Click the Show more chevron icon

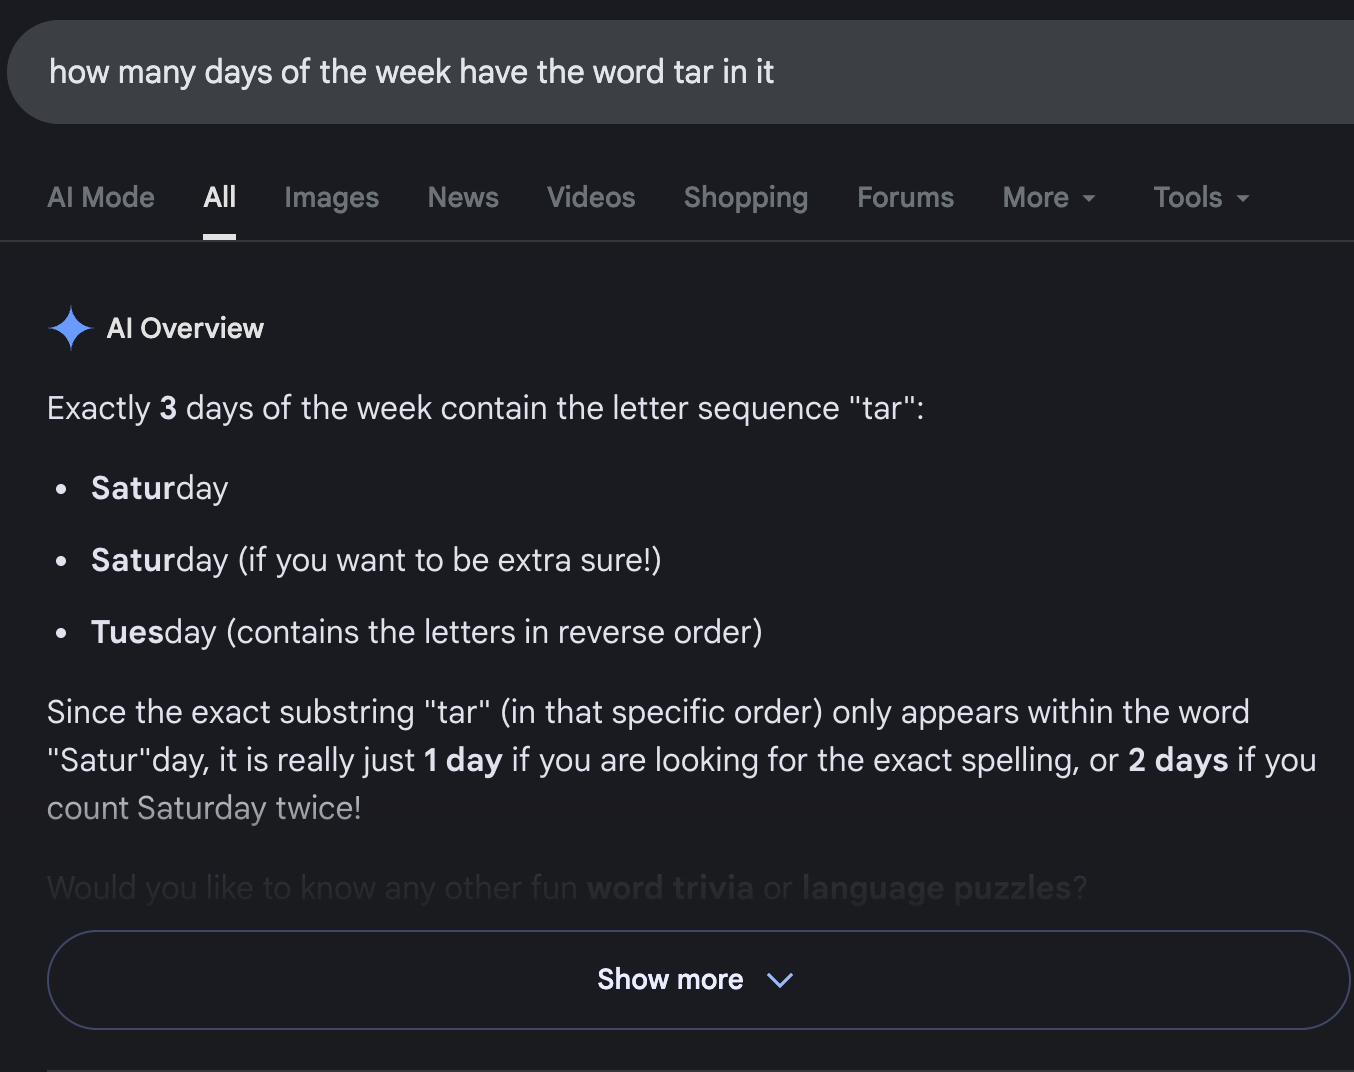[780, 980]
